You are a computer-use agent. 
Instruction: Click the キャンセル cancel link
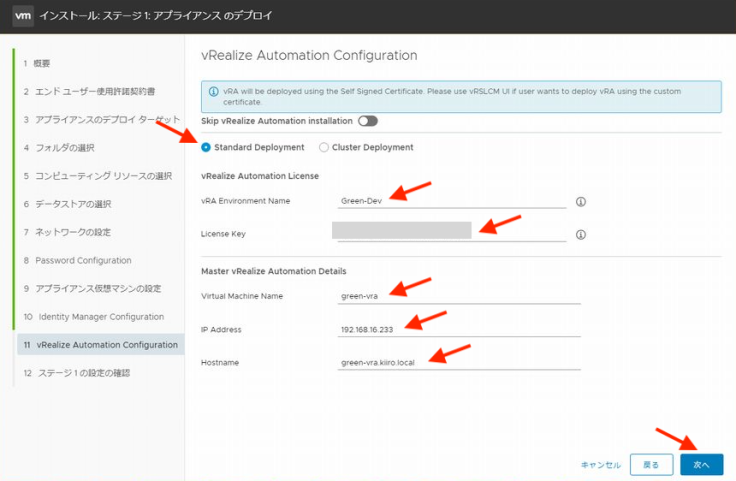601,465
